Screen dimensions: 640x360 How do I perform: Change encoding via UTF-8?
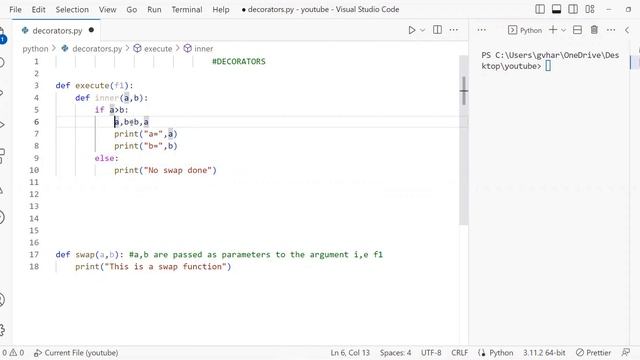(431, 353)
